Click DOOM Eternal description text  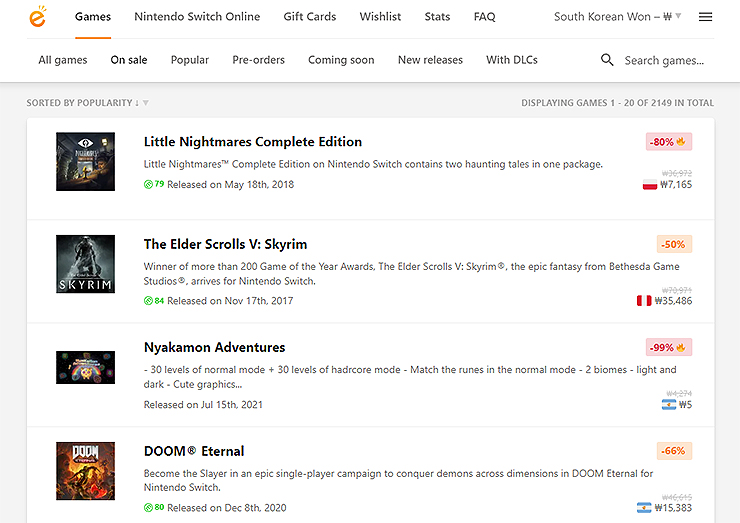pyautogui.click(x=398, y=480)
